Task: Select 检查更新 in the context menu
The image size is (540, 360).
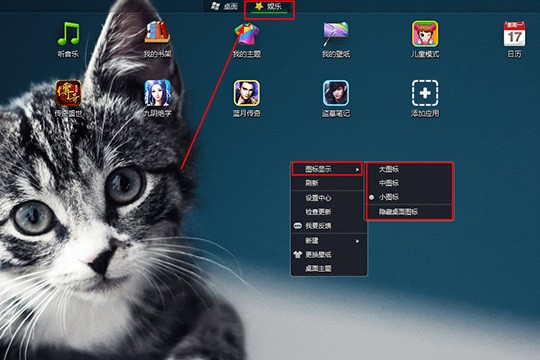Action: 328,212
